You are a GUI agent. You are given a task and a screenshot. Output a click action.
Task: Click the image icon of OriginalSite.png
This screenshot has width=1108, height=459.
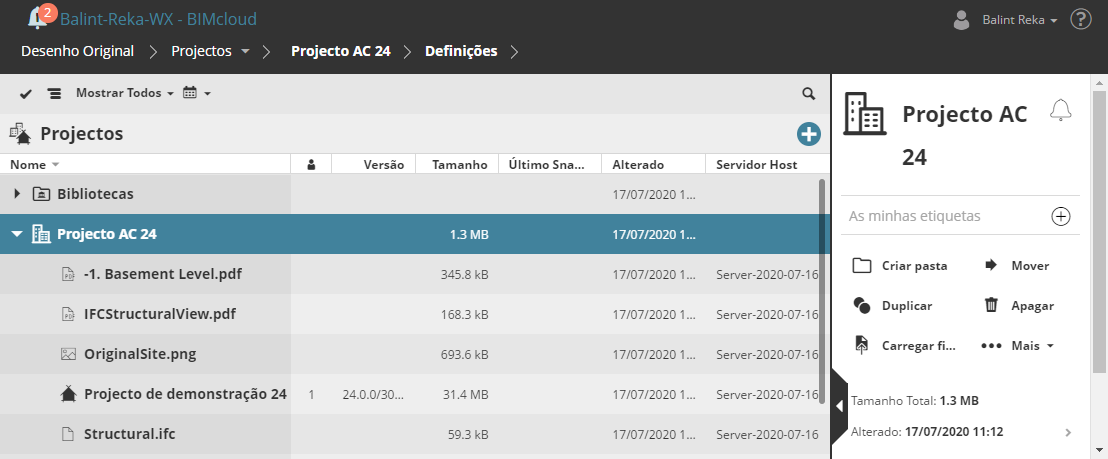click(x=69, y=354)
